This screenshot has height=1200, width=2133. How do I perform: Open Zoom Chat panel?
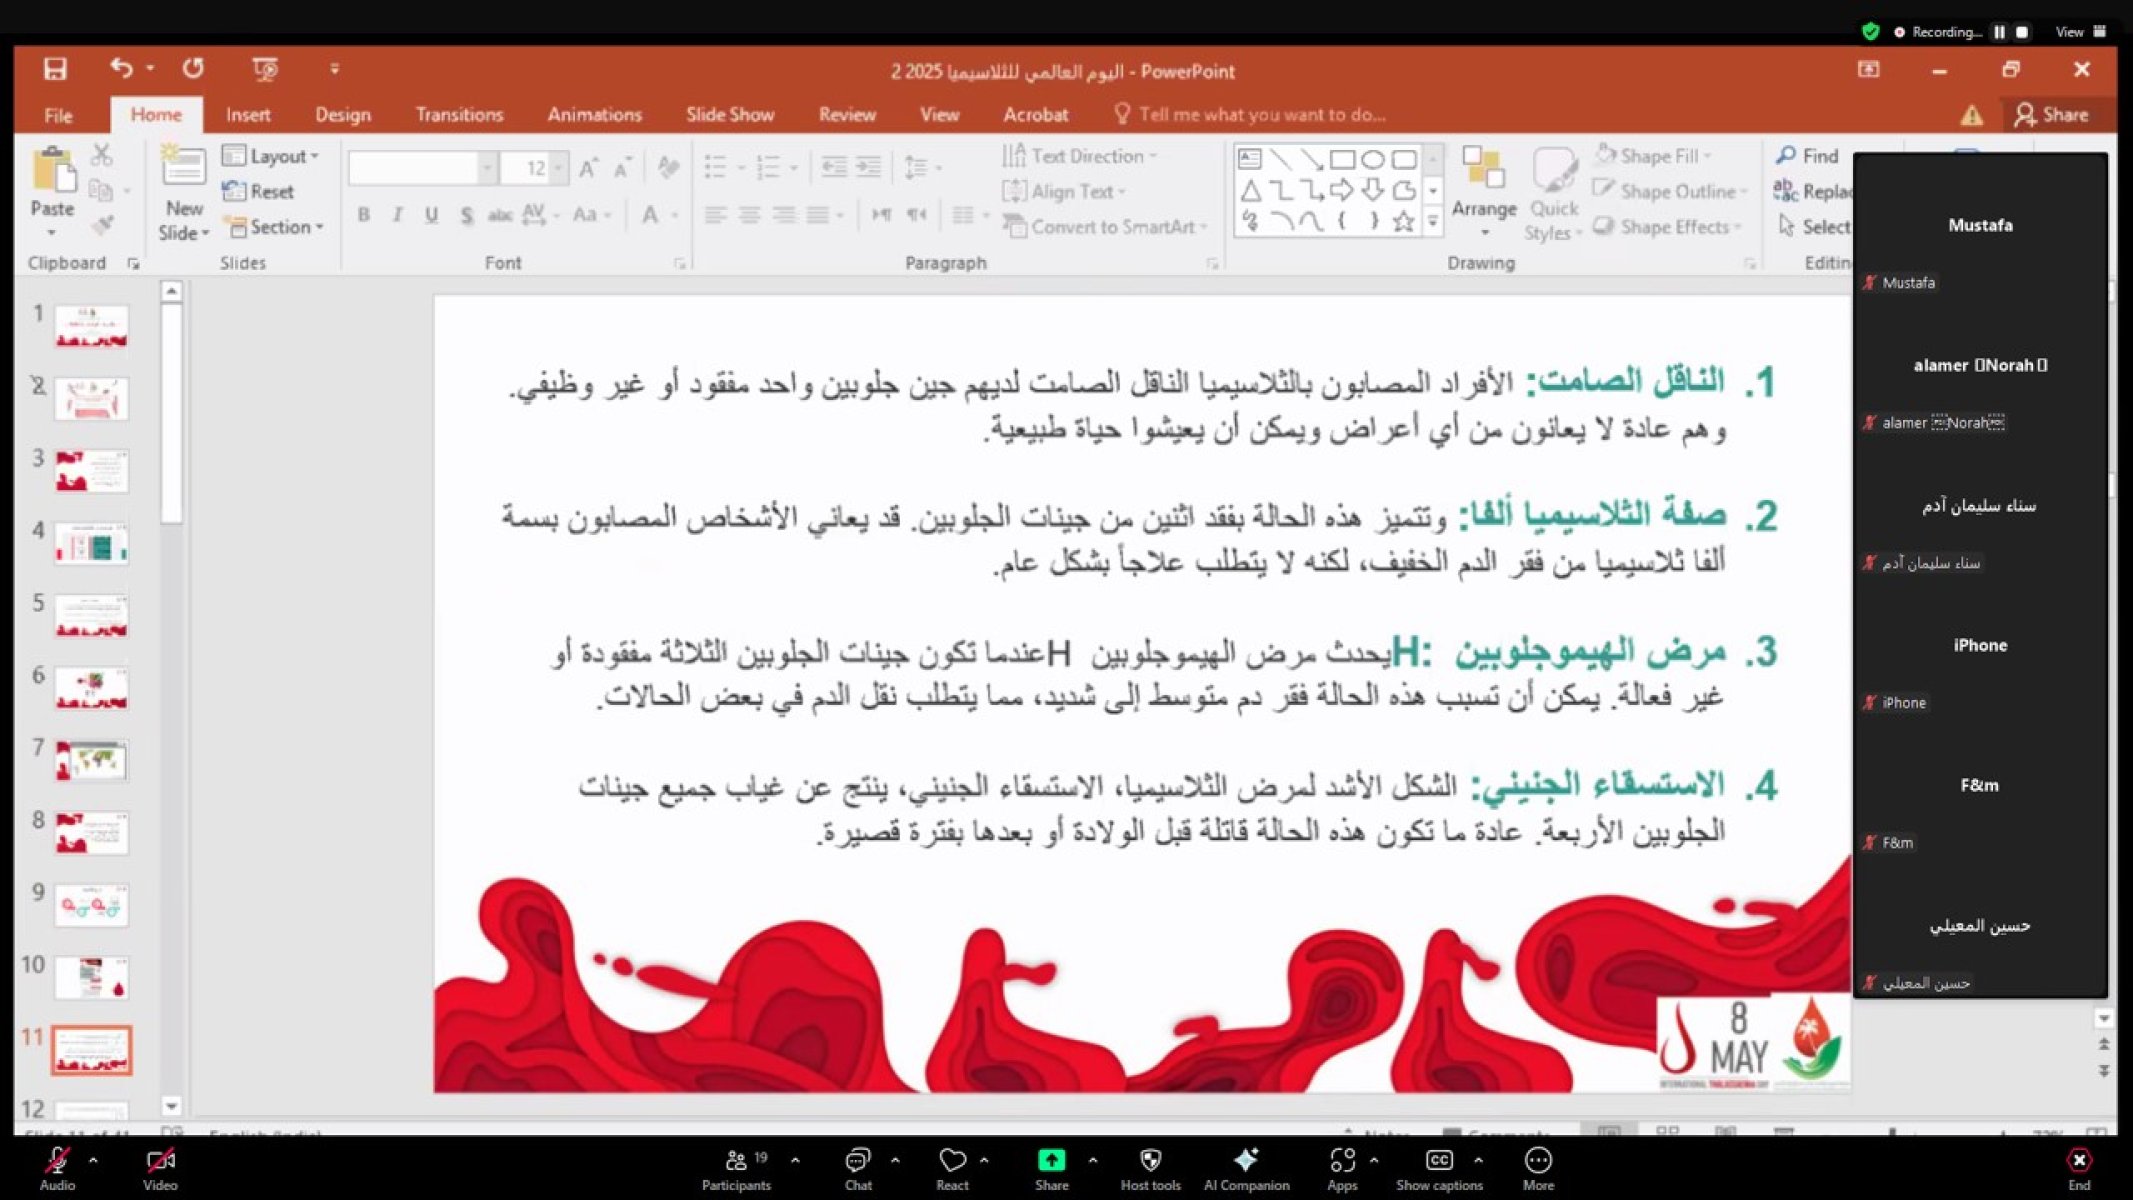tap(858, 1168)
